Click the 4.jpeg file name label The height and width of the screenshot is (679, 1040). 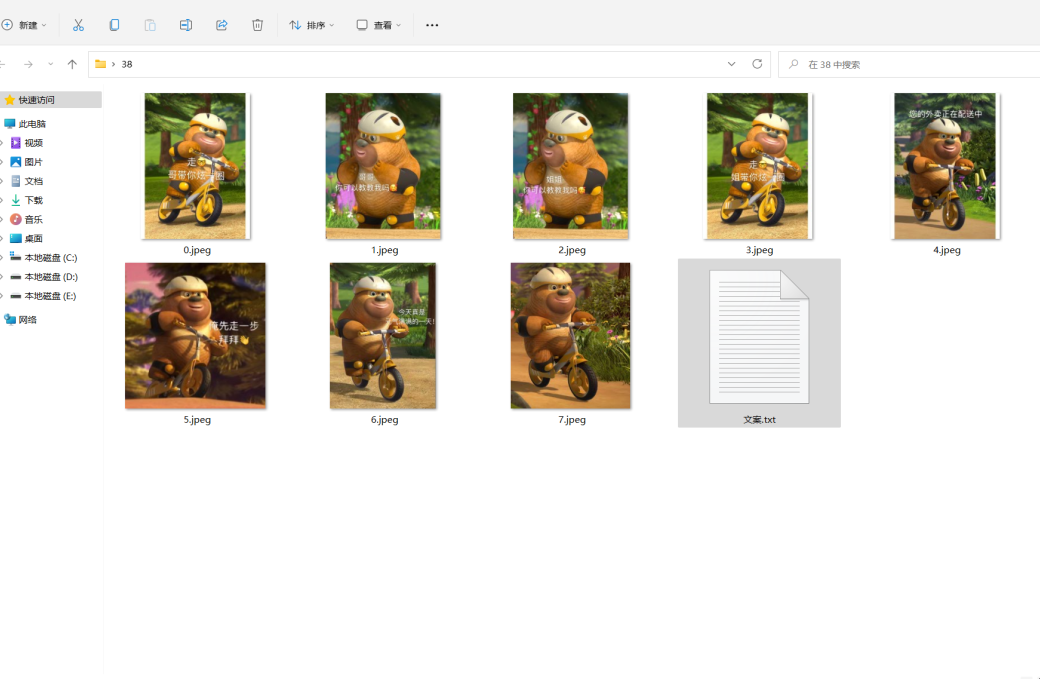pyautogui.click(x=946, y=250)
